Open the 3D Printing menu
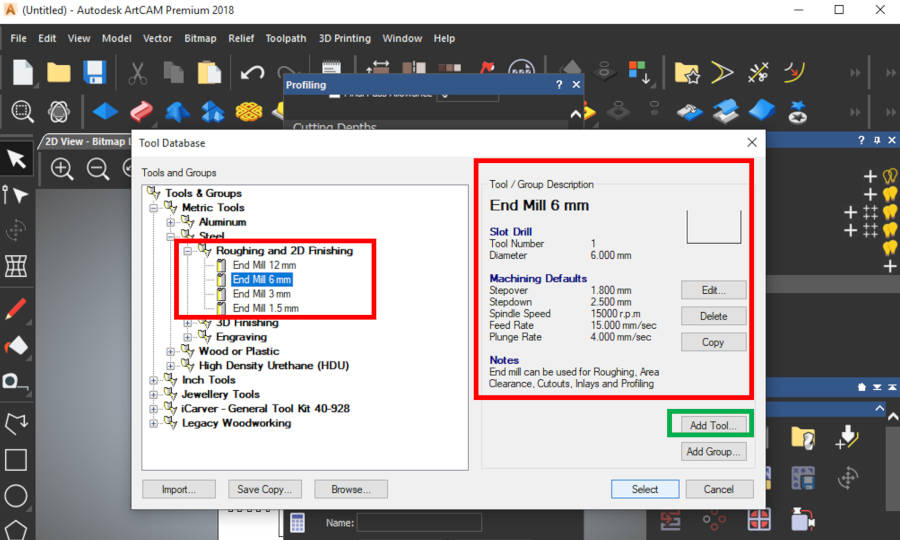This screenshot has height=540, width=900. tap(344, 38)
